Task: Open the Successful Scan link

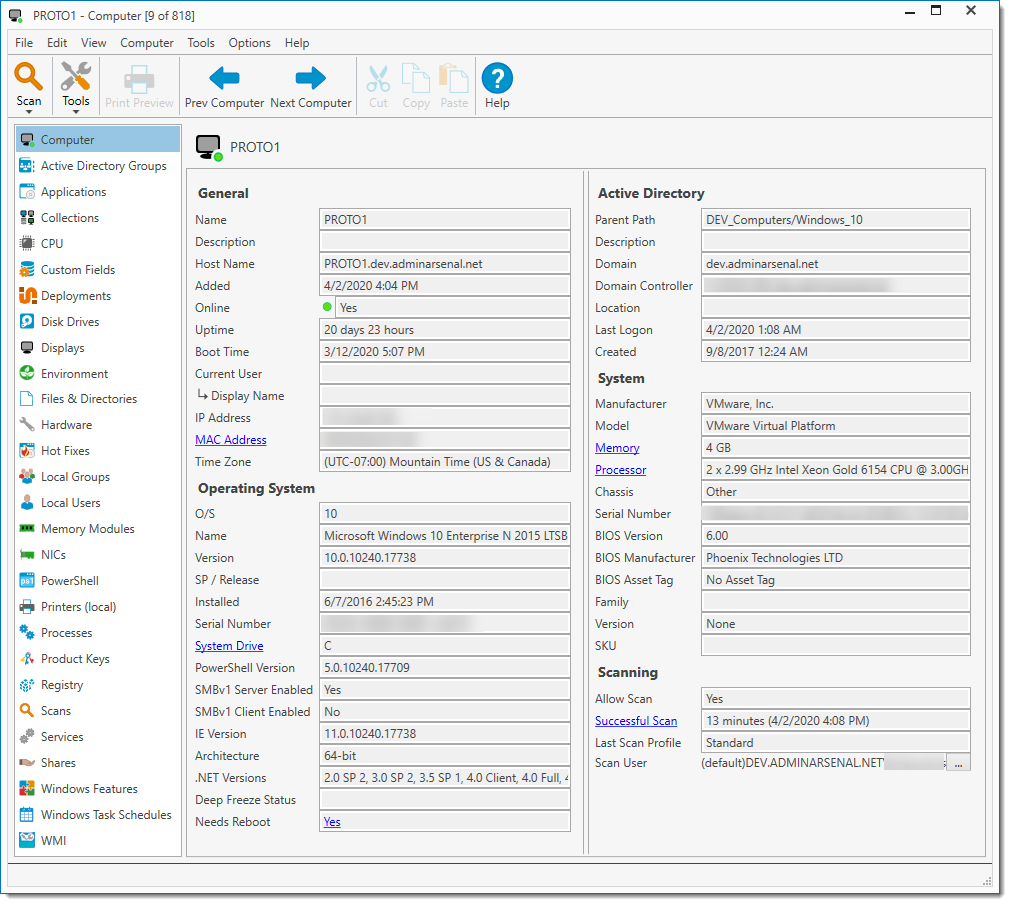Action: pyautogui.click(x=635, y=721)
